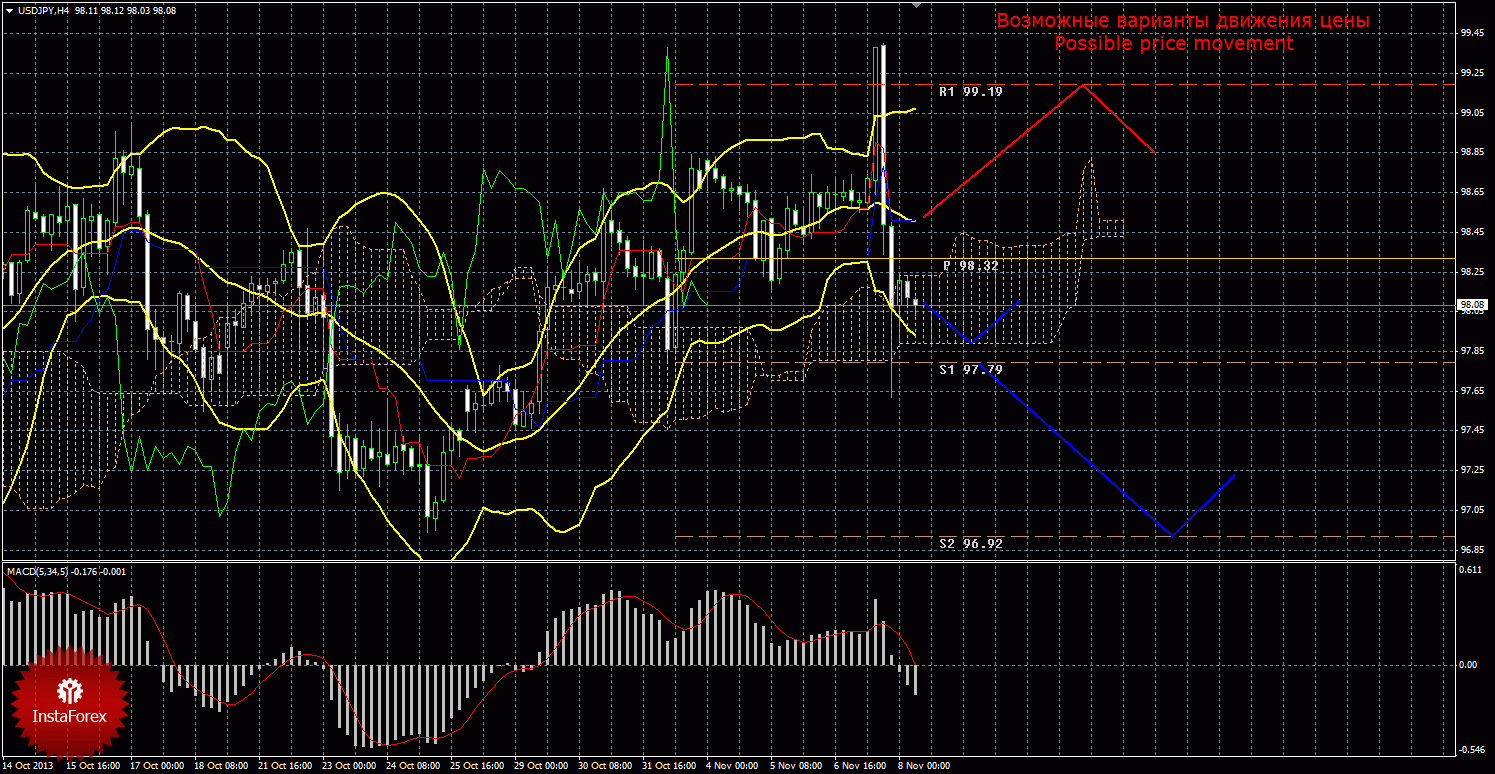Click 99.25 on the price scale
This screenshot has height=774, width=1495.
tap(1472, 73)
